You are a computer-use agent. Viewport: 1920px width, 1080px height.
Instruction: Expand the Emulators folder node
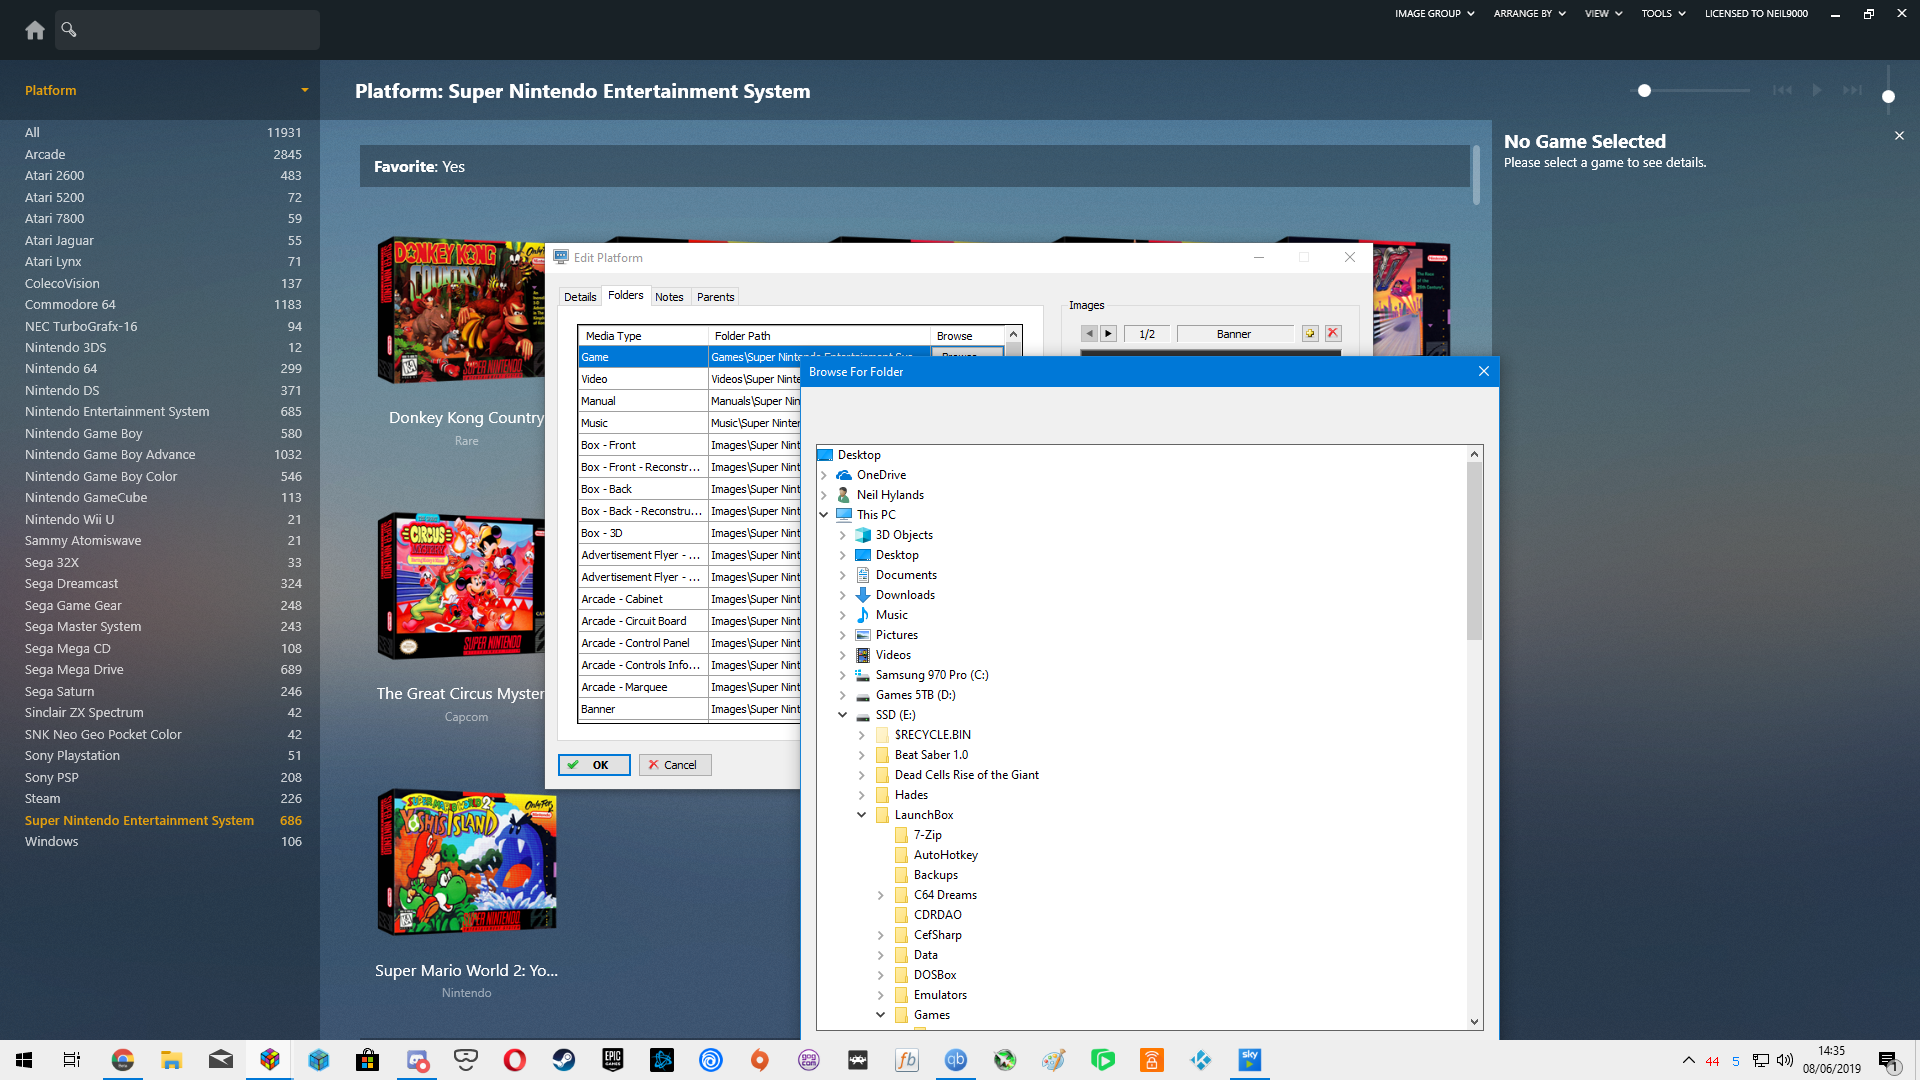(881, 995)
